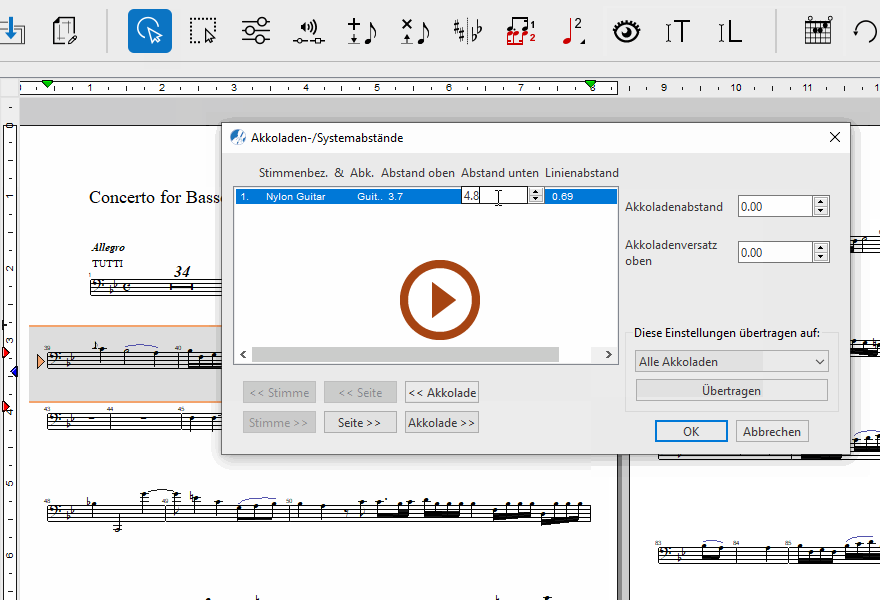
Task: Open the accidentals sharp-flat tool
Action: (x=467, y=31)
